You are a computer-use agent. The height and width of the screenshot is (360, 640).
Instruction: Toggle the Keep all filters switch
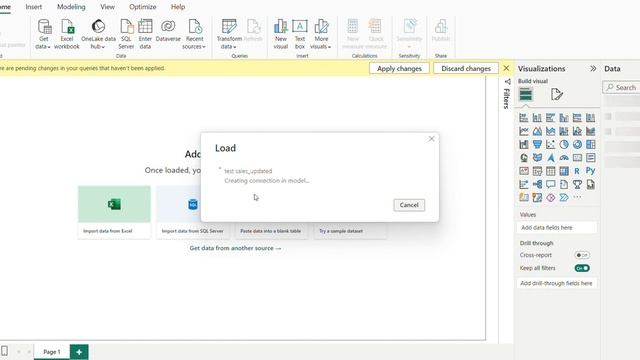582,268
